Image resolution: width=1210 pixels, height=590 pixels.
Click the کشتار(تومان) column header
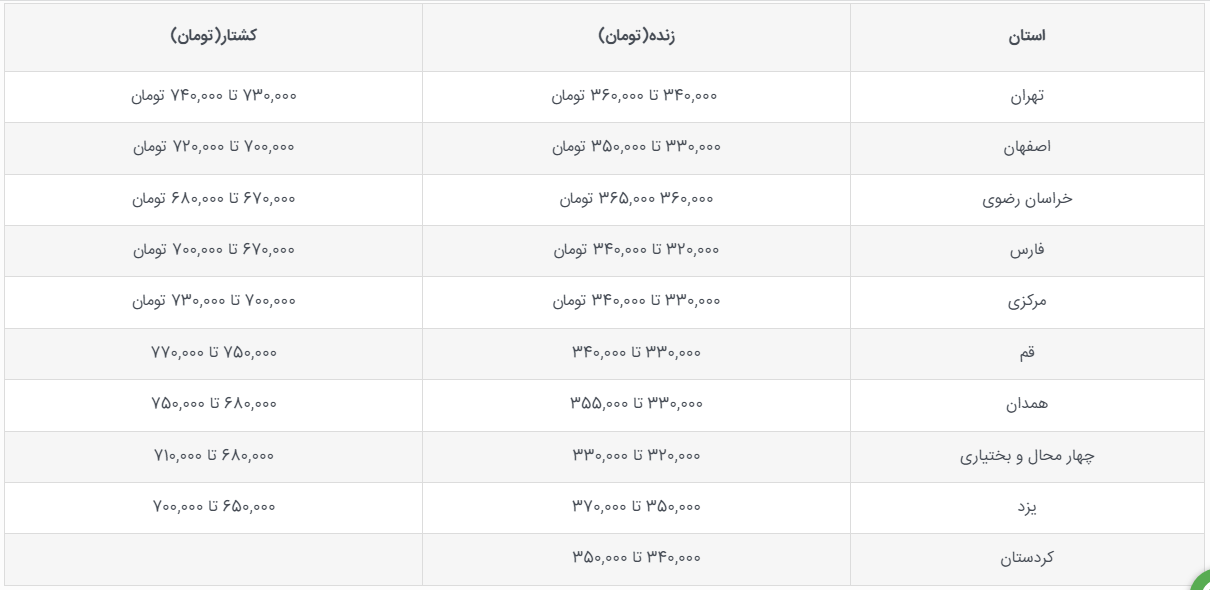pyautogui.click(x=213, y=36)
